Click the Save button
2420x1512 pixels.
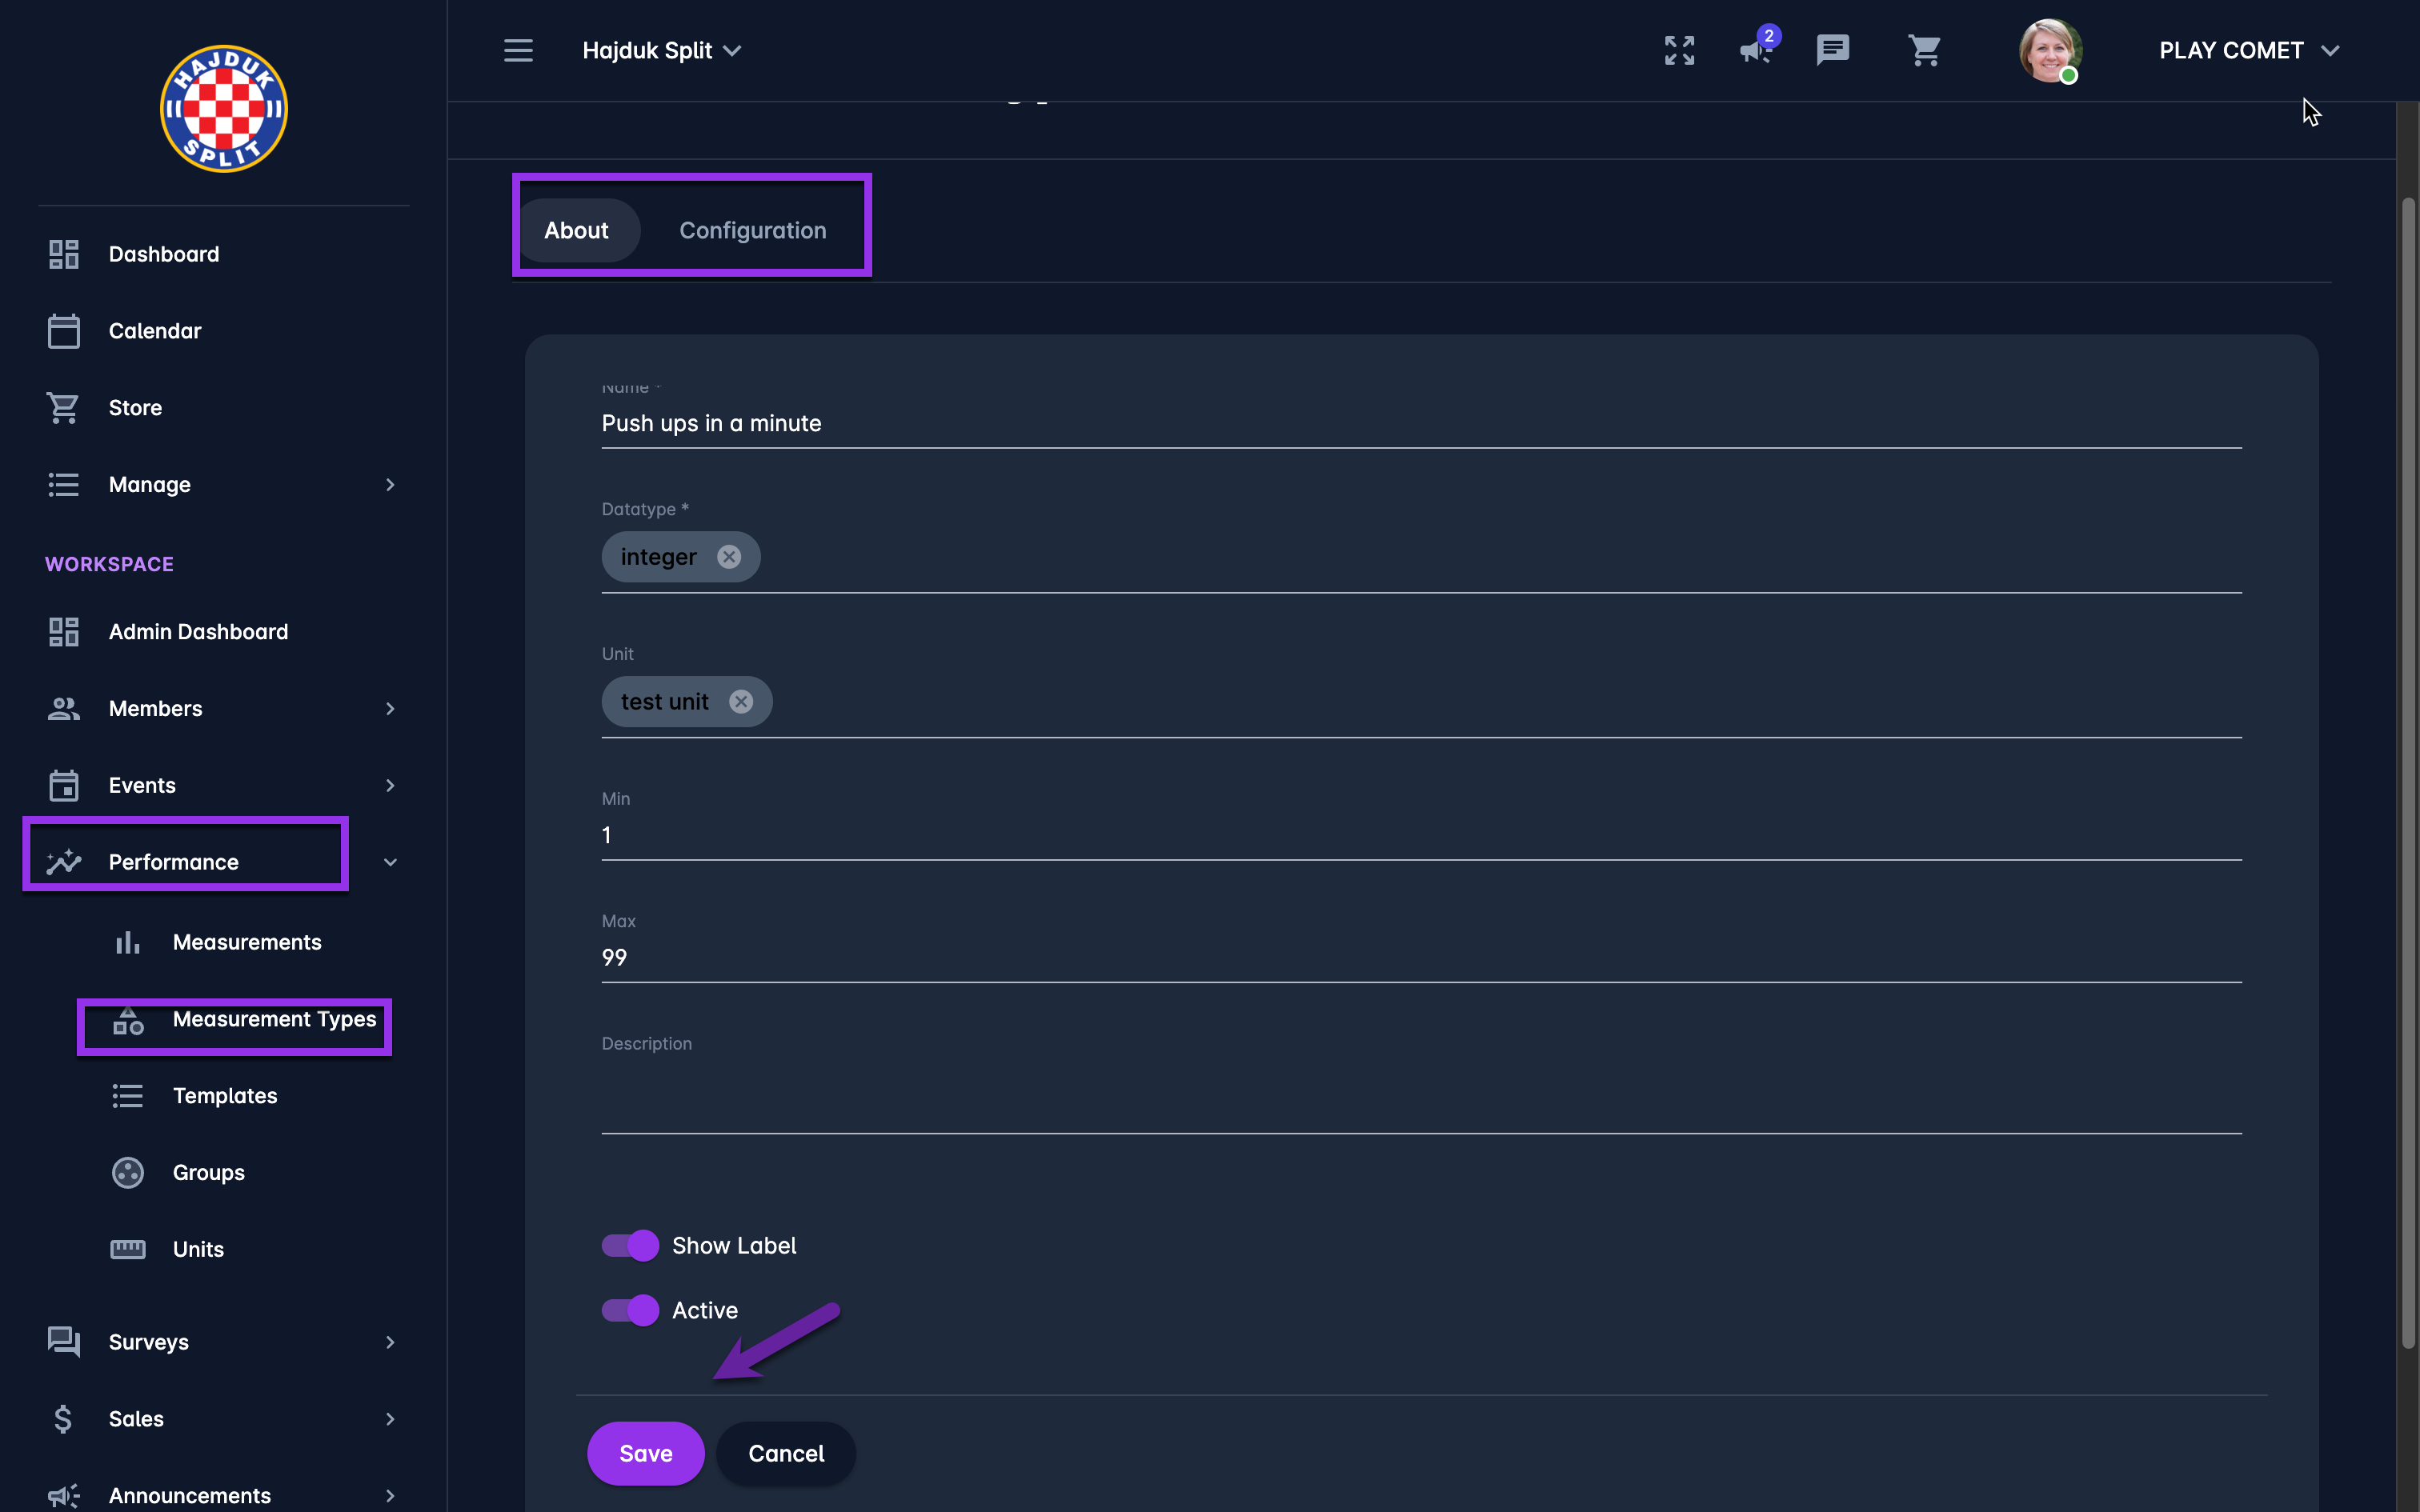pos(645,1453)
